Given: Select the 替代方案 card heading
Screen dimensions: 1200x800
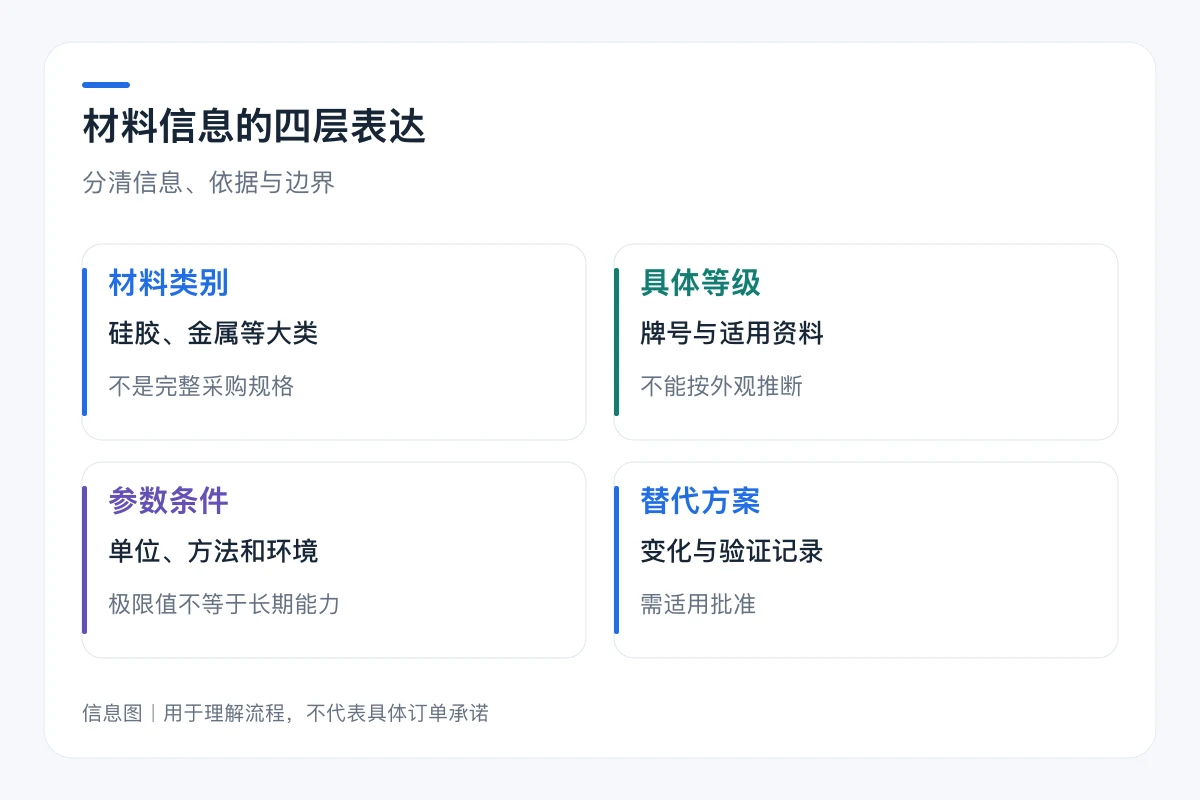Looking at the screenshot, I should 700,501.
